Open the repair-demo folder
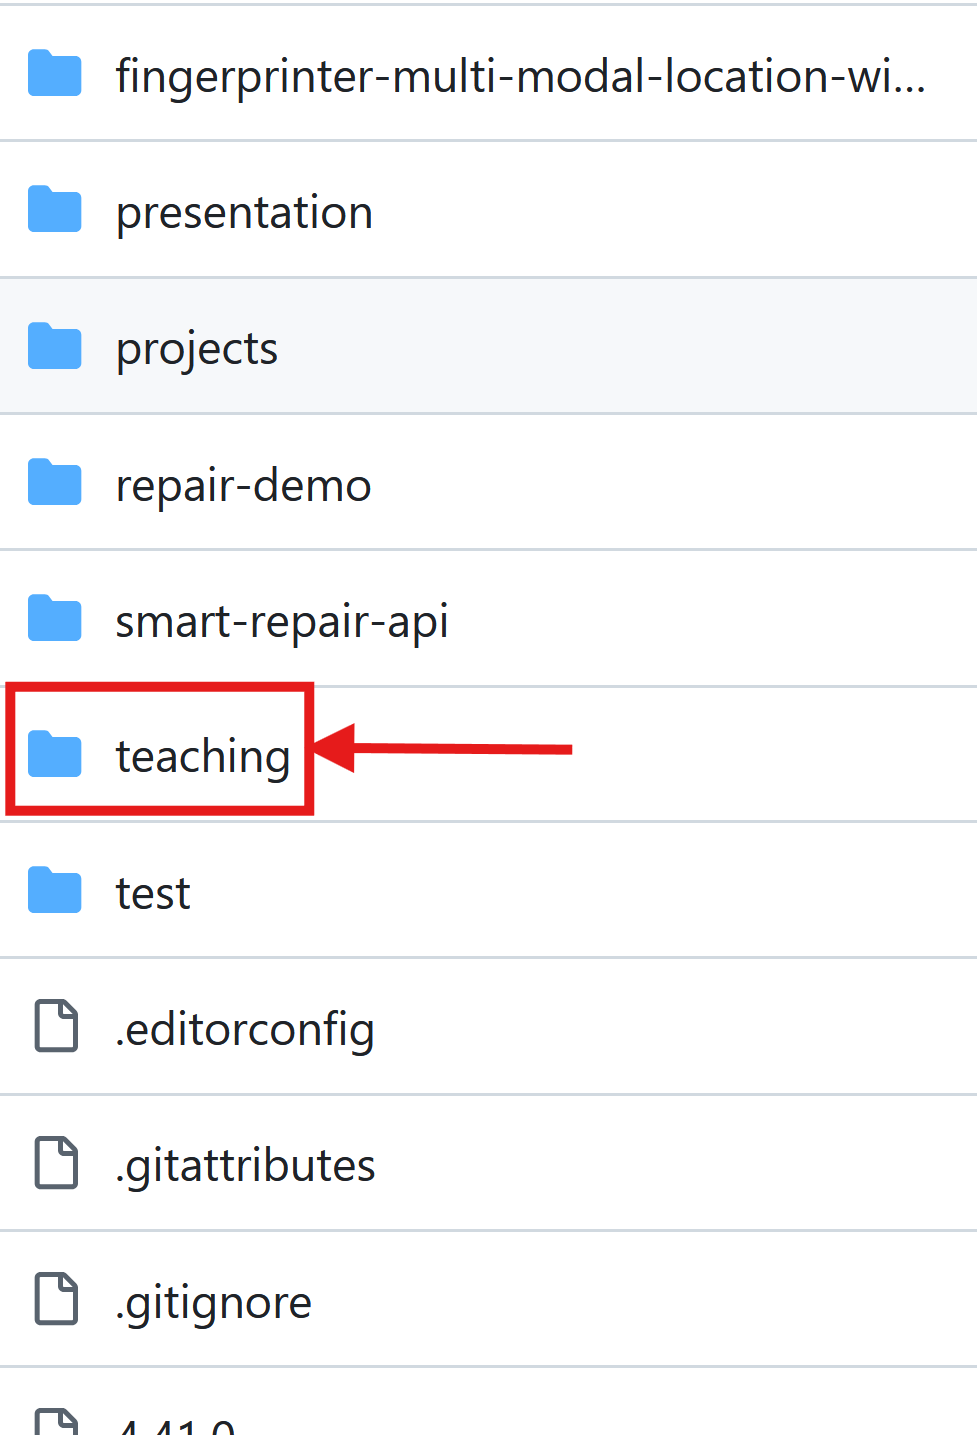The width and height of the screenshot is (977, 1435). 243,483
